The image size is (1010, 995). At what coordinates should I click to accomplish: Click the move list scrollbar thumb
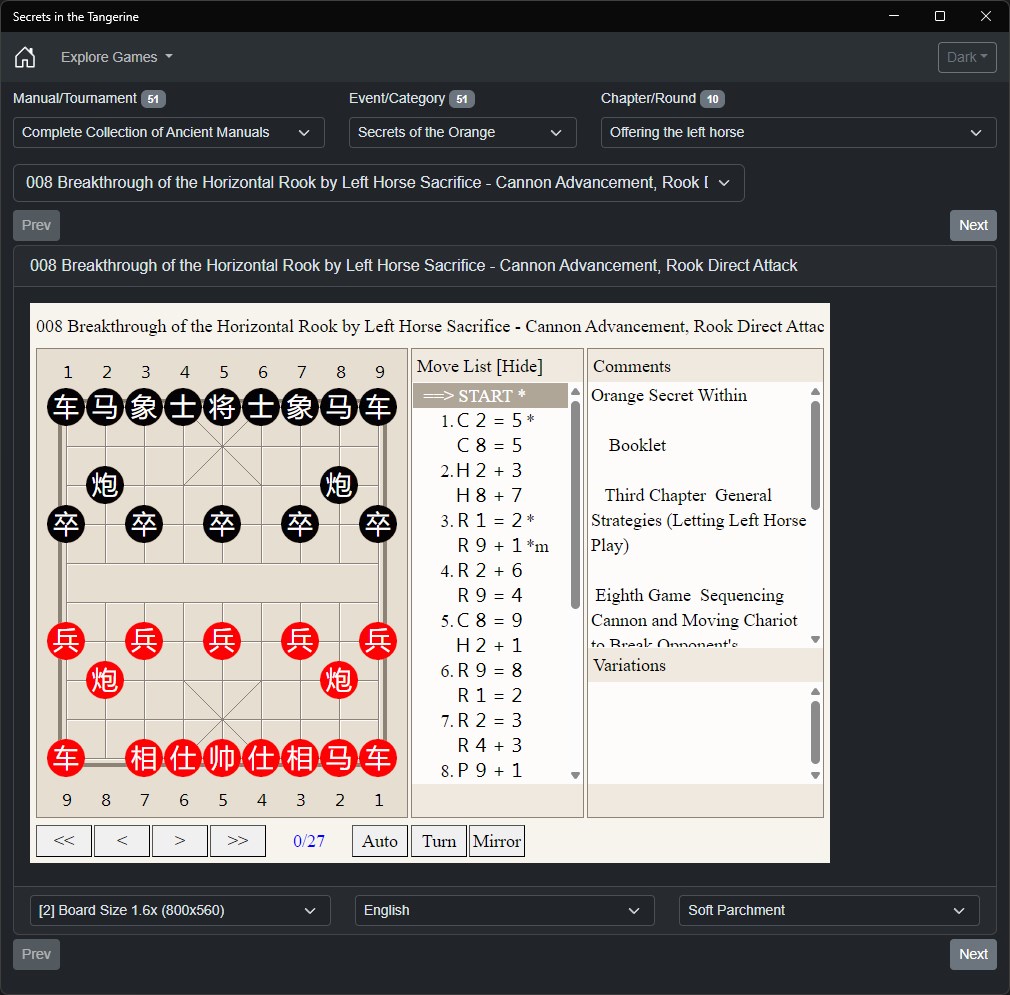[x=575, y=505]
